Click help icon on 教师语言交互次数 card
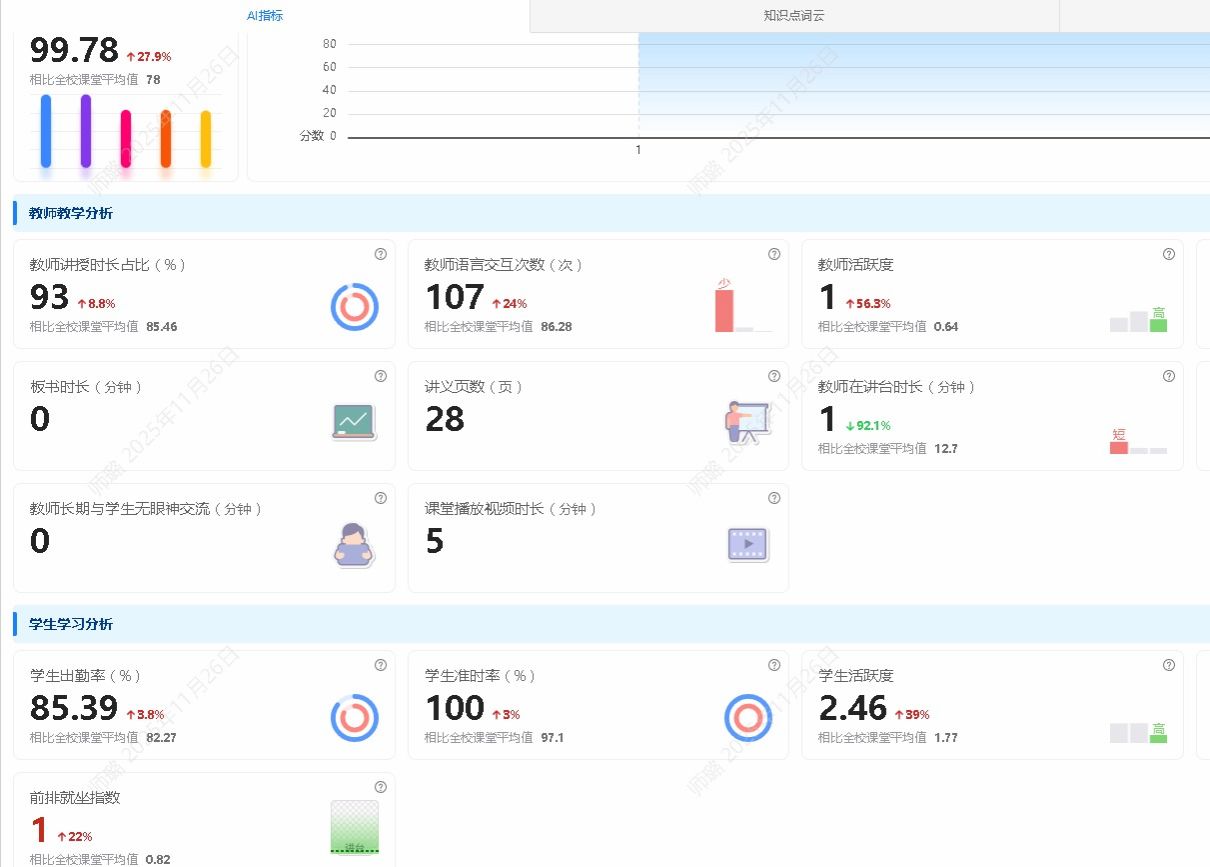Viewport: 1210px width, 867px height. 774,254
